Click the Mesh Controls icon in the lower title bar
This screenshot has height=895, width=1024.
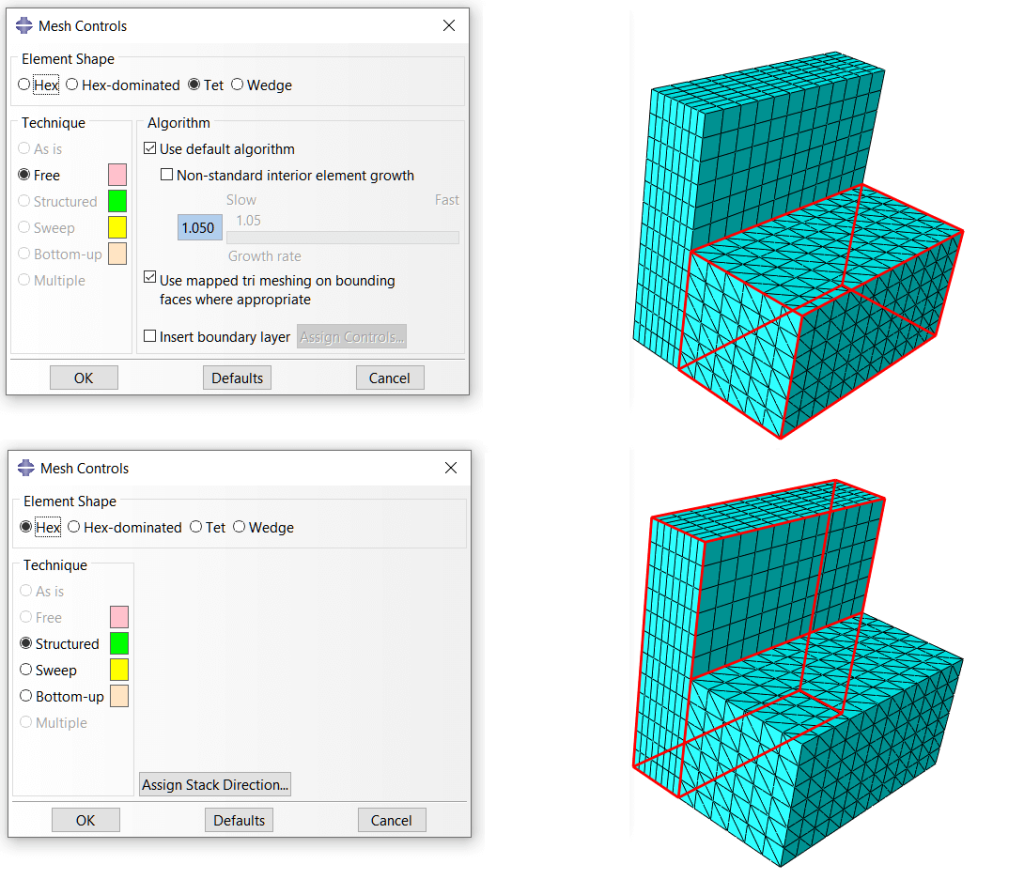click(x=24, y=467)
